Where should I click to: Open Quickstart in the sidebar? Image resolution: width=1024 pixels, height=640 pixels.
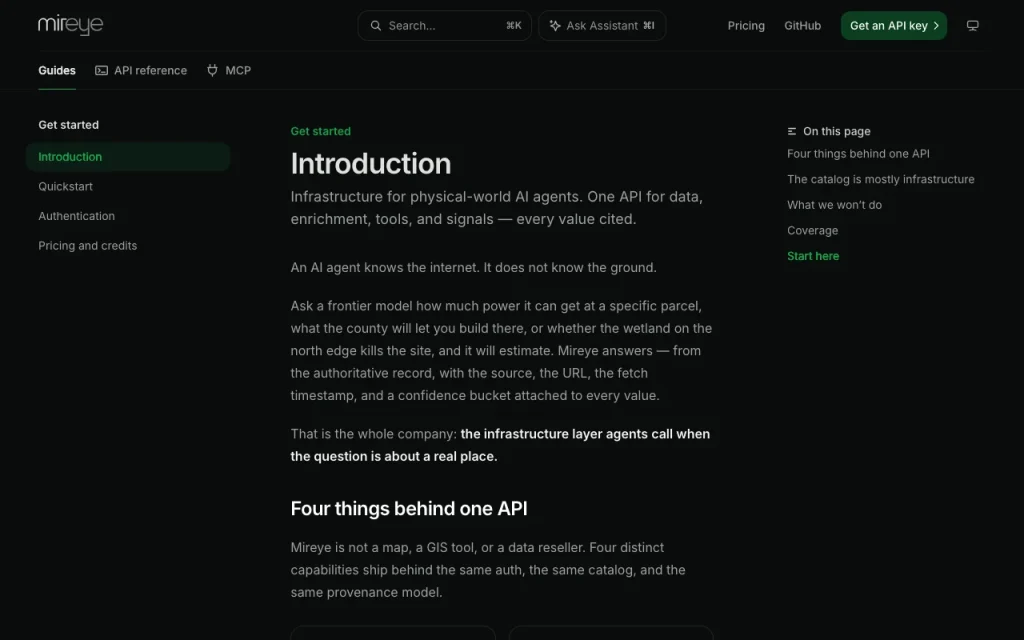coord(65,186)
